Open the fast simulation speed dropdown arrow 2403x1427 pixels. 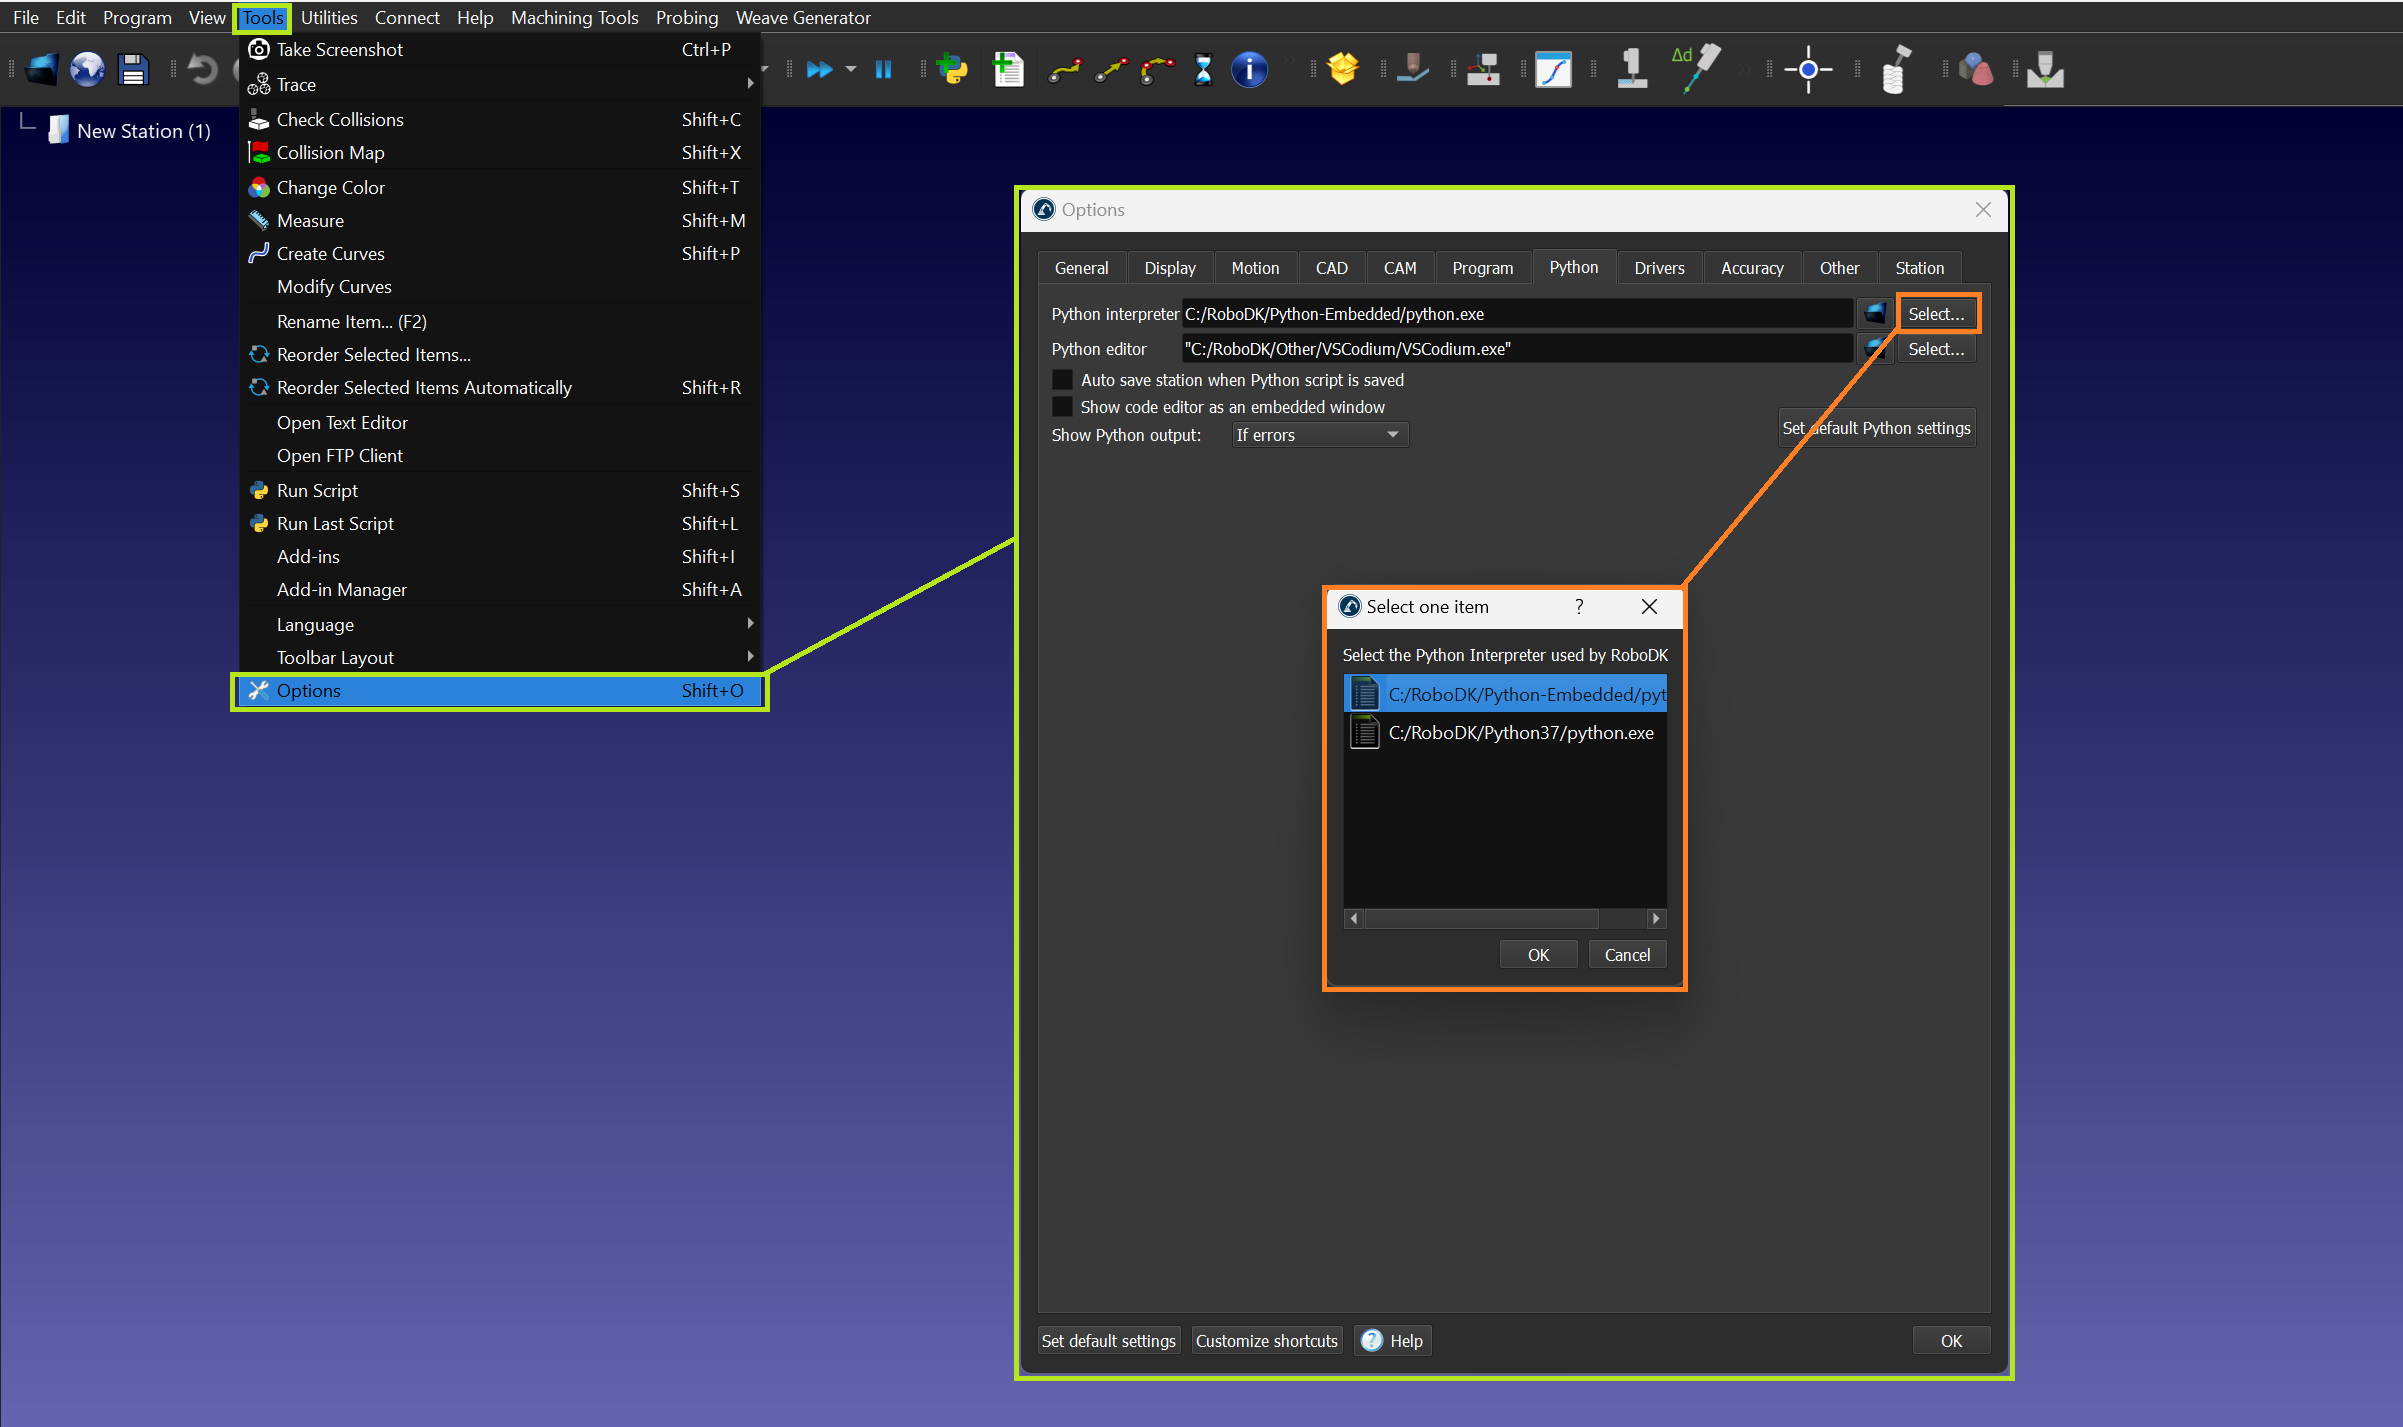[x=851, y=70]
